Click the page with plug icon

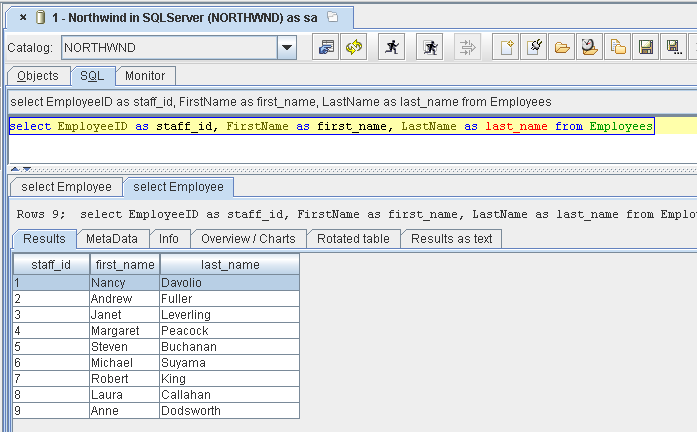pos(534,47)
